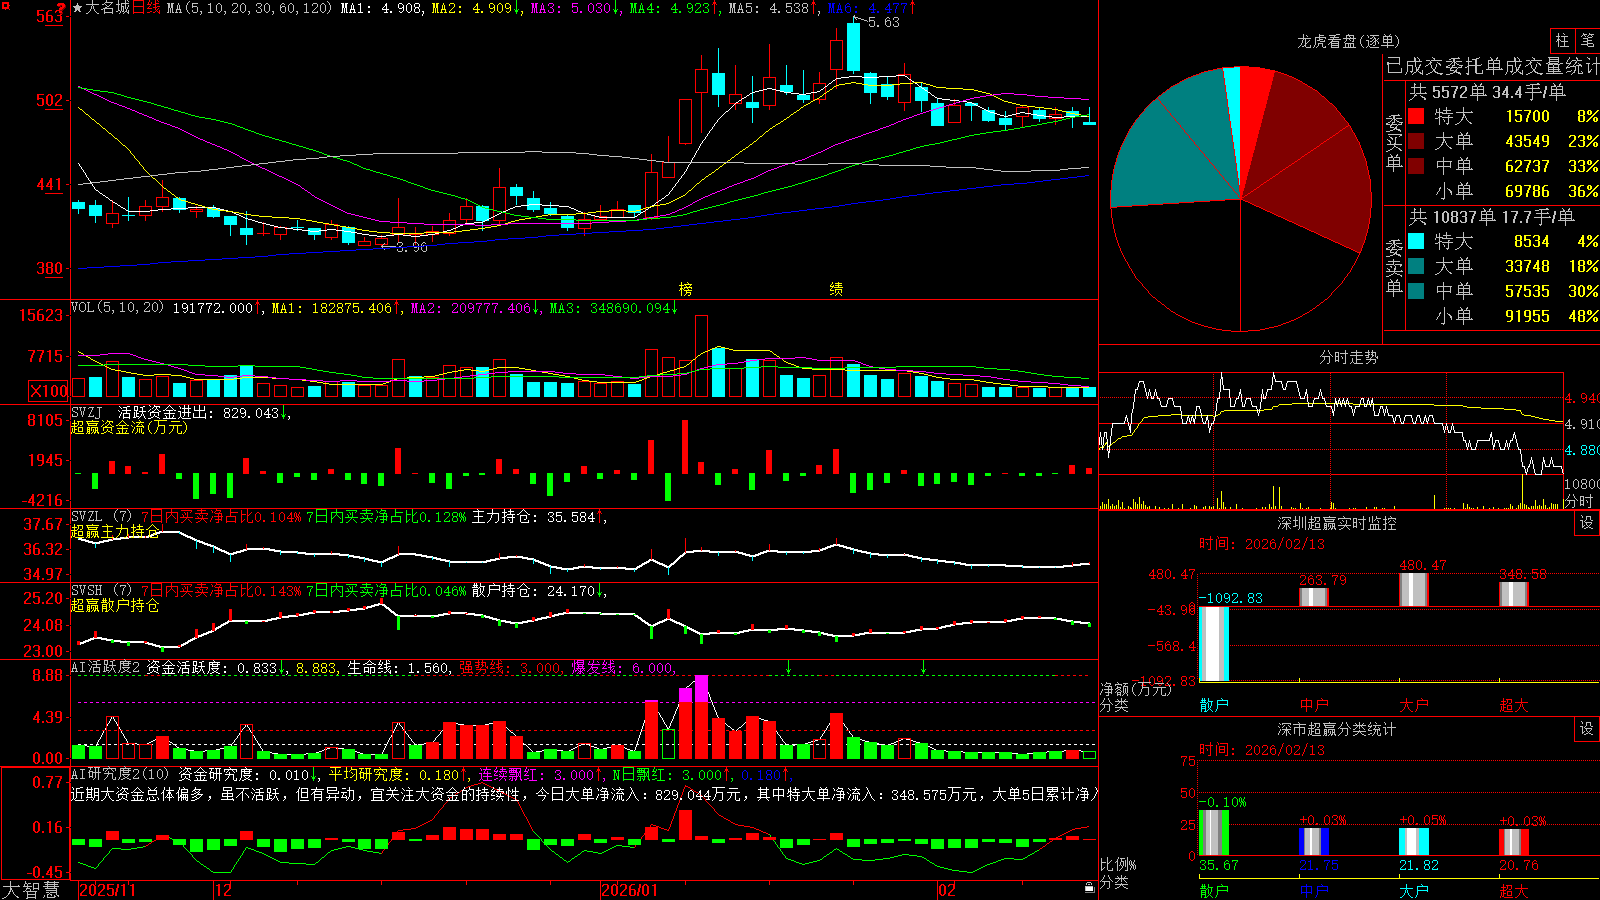The width and height of the screenshot is (1600, 900).
Task: Click the buy value 69786
Action: click(1527, 191)
